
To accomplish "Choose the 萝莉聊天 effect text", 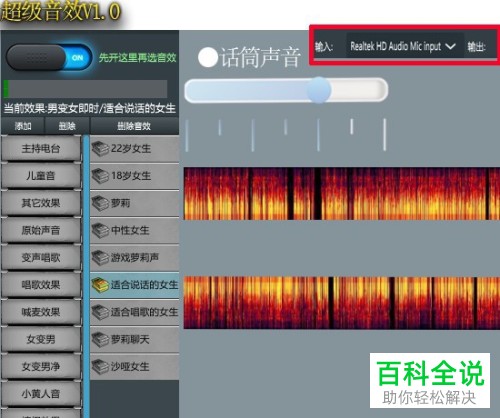I will coord(130,340).
